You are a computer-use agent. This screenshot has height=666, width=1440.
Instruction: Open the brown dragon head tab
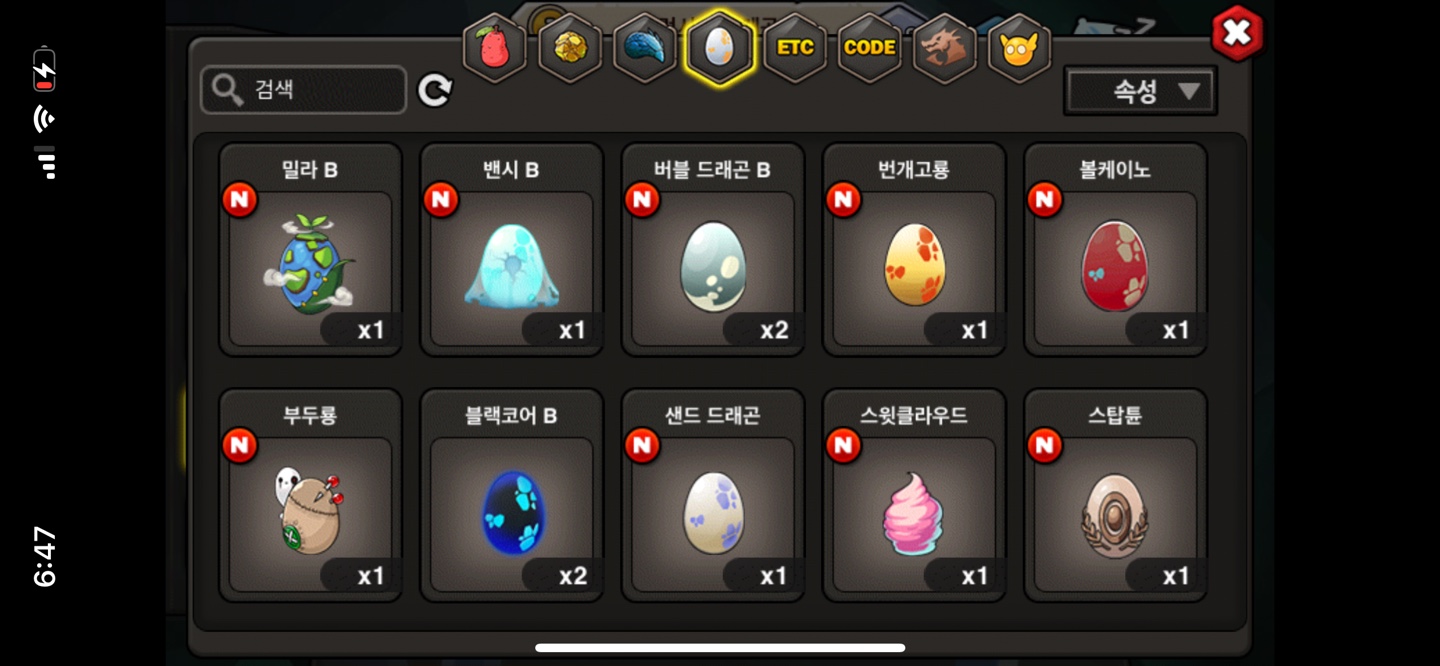click(944, 47)
